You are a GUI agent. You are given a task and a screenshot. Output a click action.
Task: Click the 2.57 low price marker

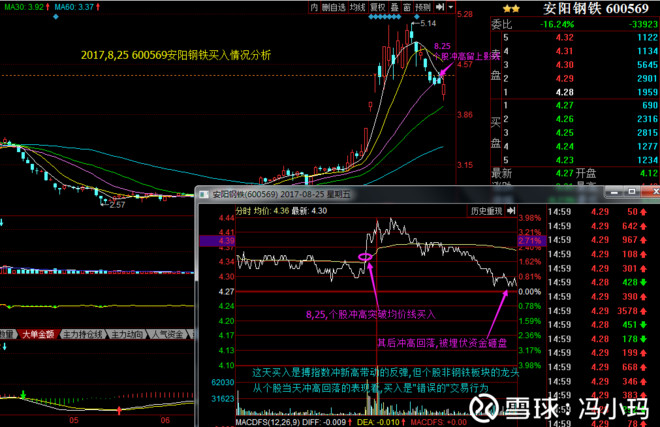[x=117, y=205]
